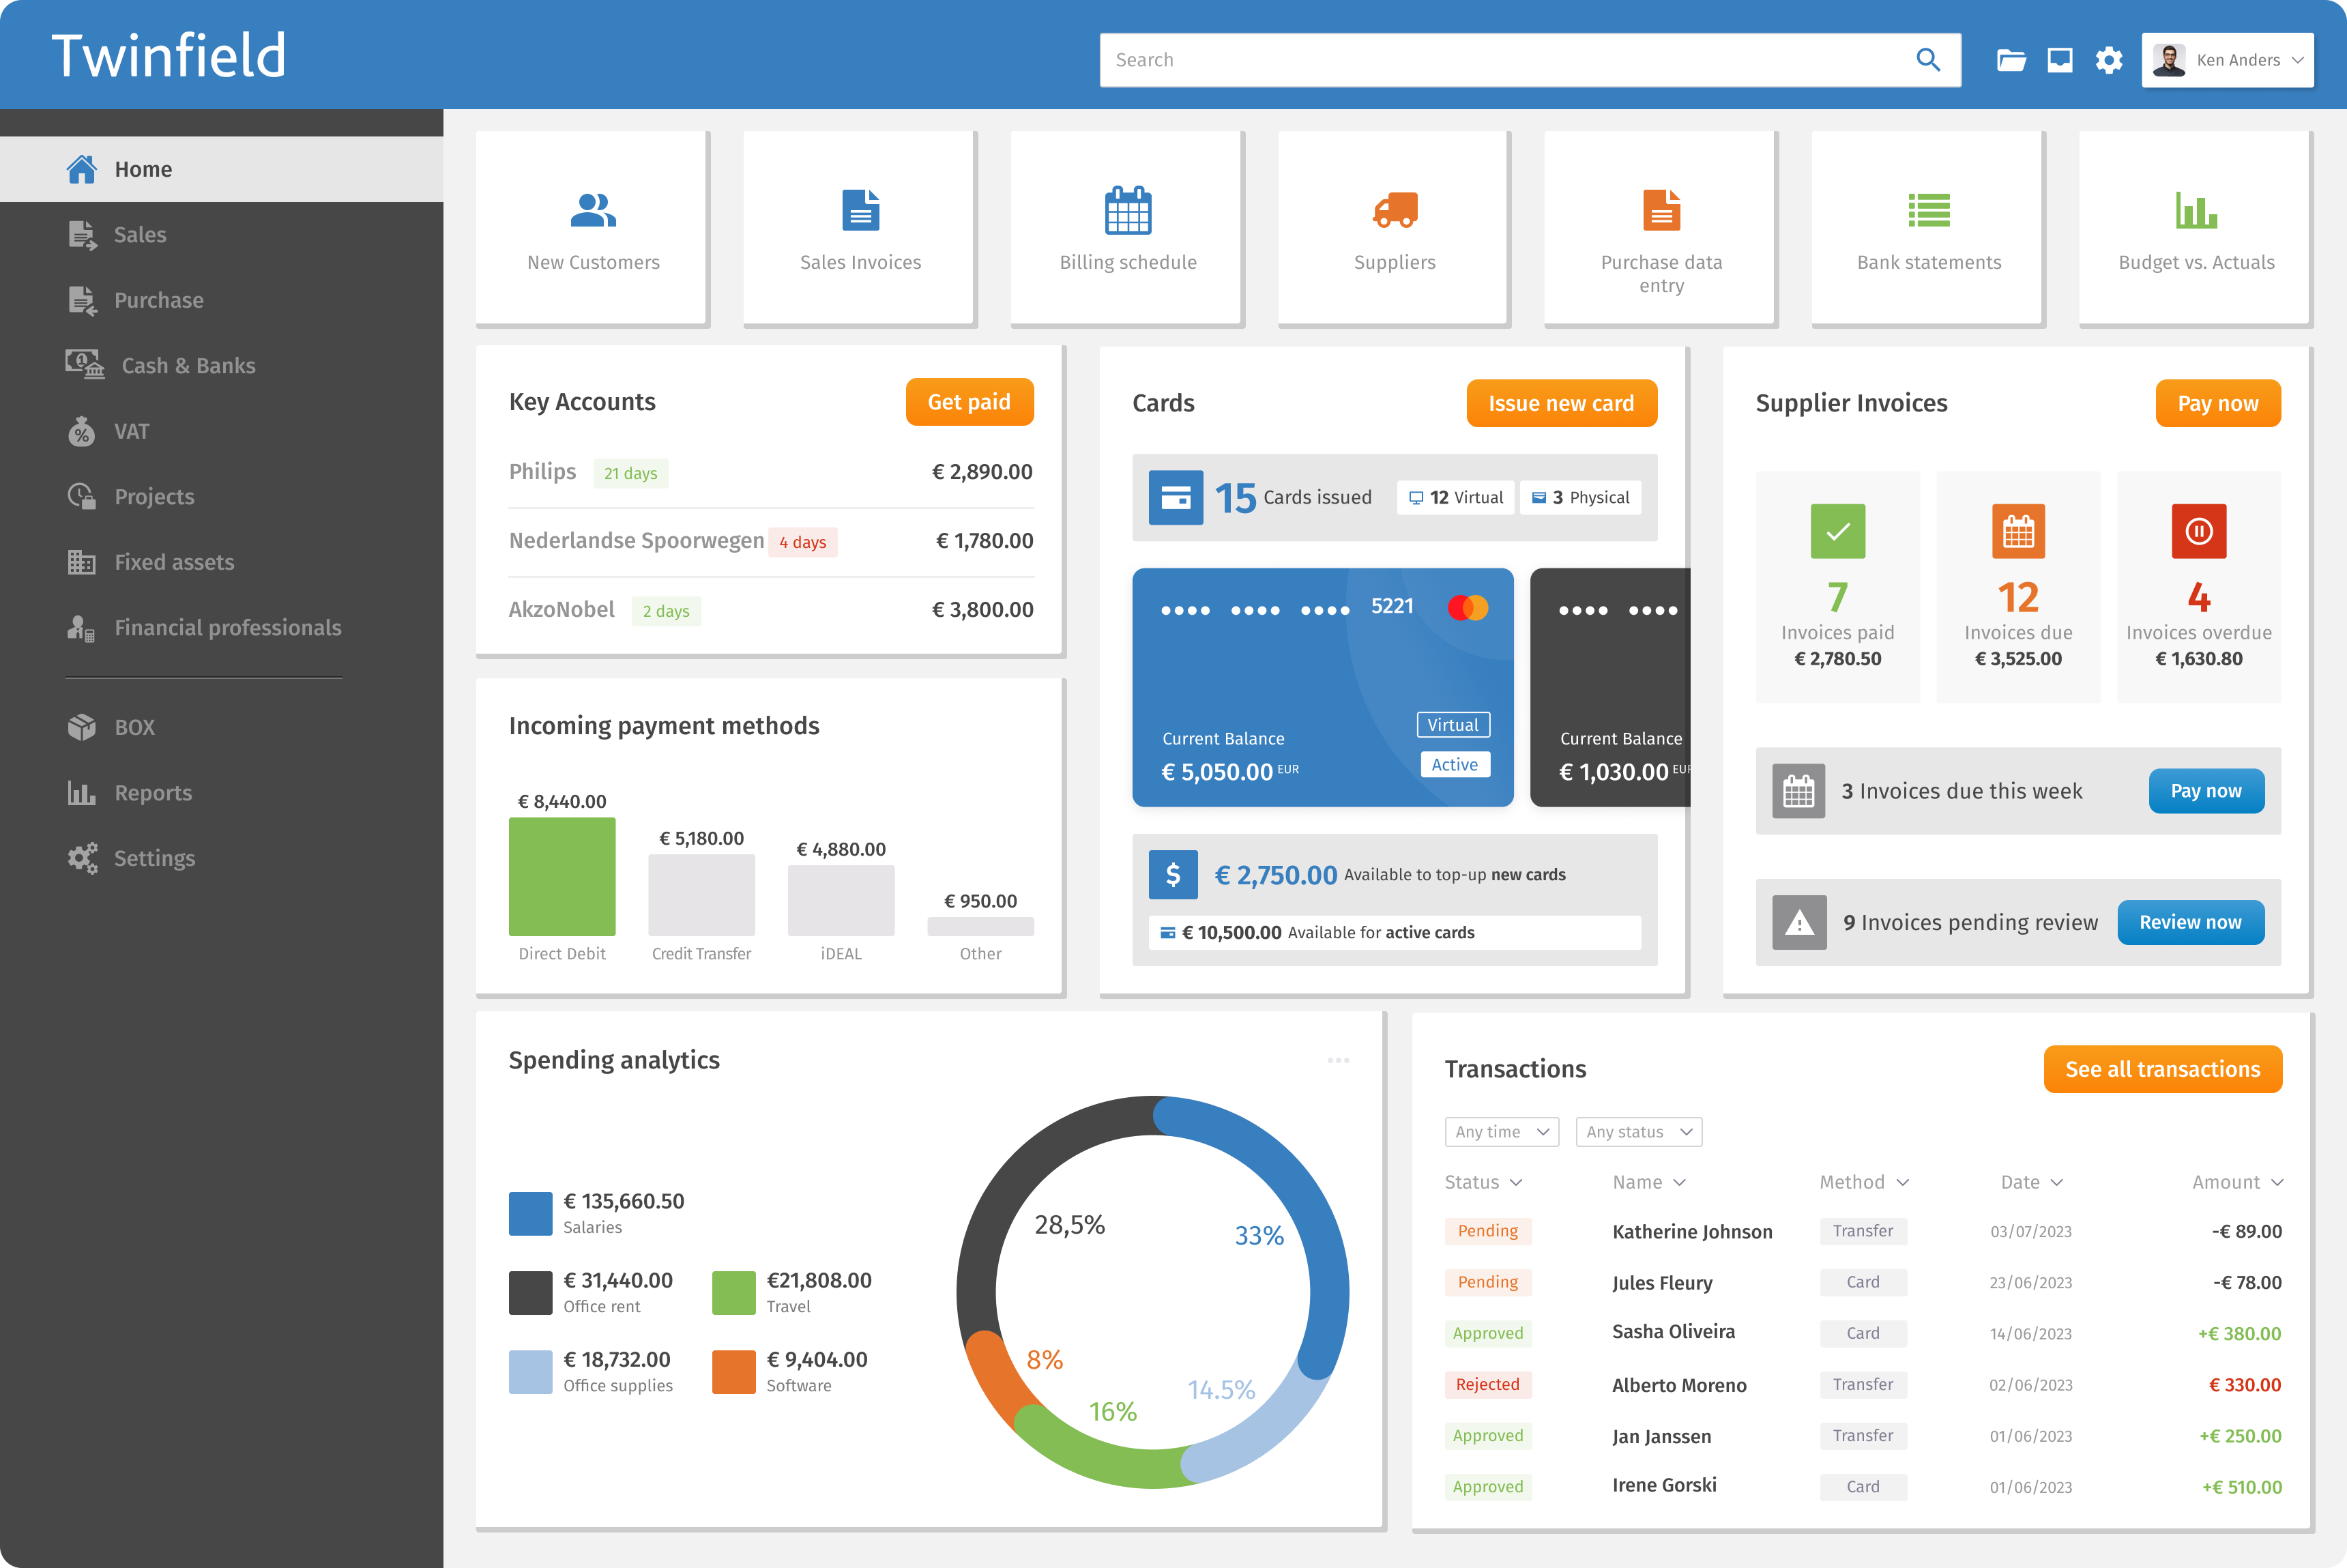This screenshot has width=2347, height=1568.
Task: Open the Ken Anders user menu
Action: point(2228,60)
